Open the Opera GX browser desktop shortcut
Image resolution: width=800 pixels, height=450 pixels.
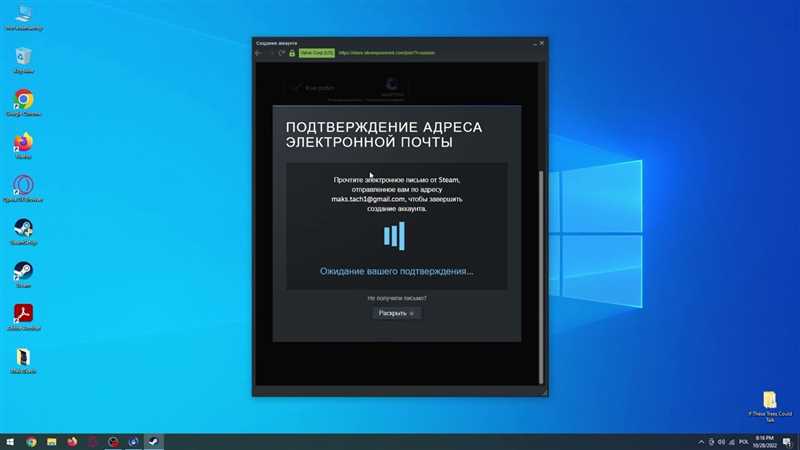[23, 189]
